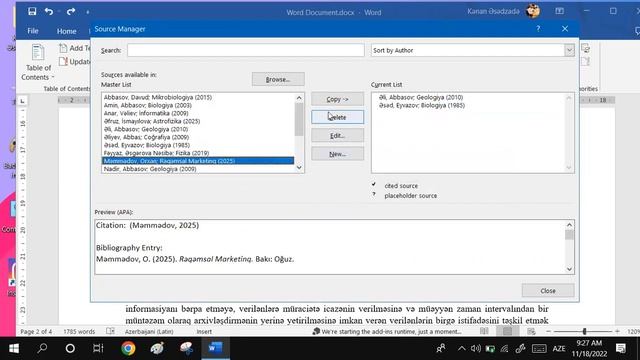Open Windows taskbar search
640x360 pixels.
tap(42, 348)
